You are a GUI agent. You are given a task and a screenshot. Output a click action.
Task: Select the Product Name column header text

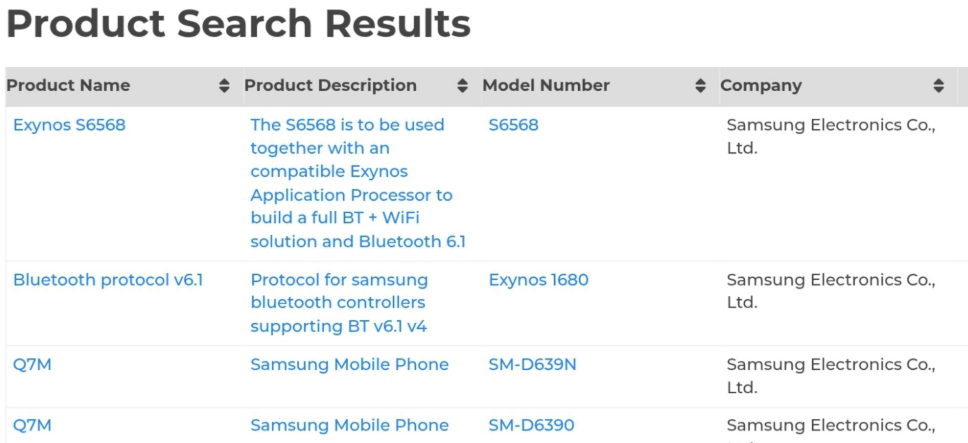pos(68,86)
